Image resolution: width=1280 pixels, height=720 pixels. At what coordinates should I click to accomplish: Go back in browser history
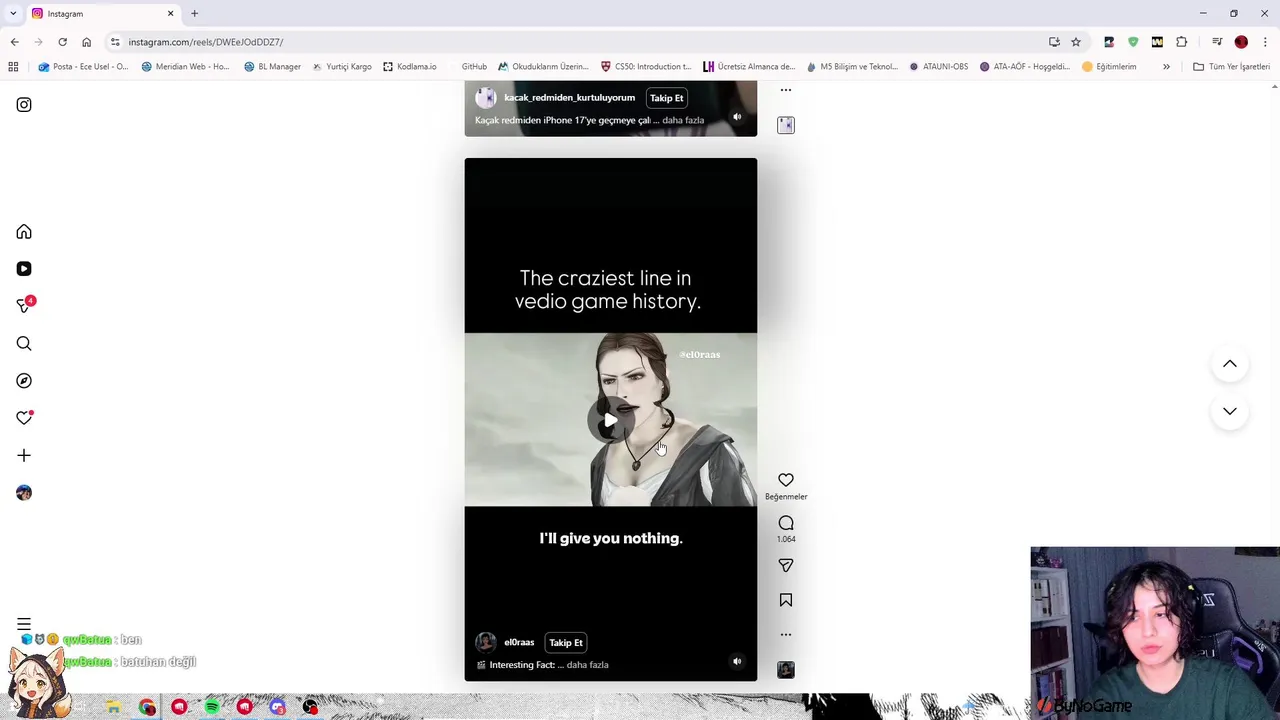click(x=15, y=42)
